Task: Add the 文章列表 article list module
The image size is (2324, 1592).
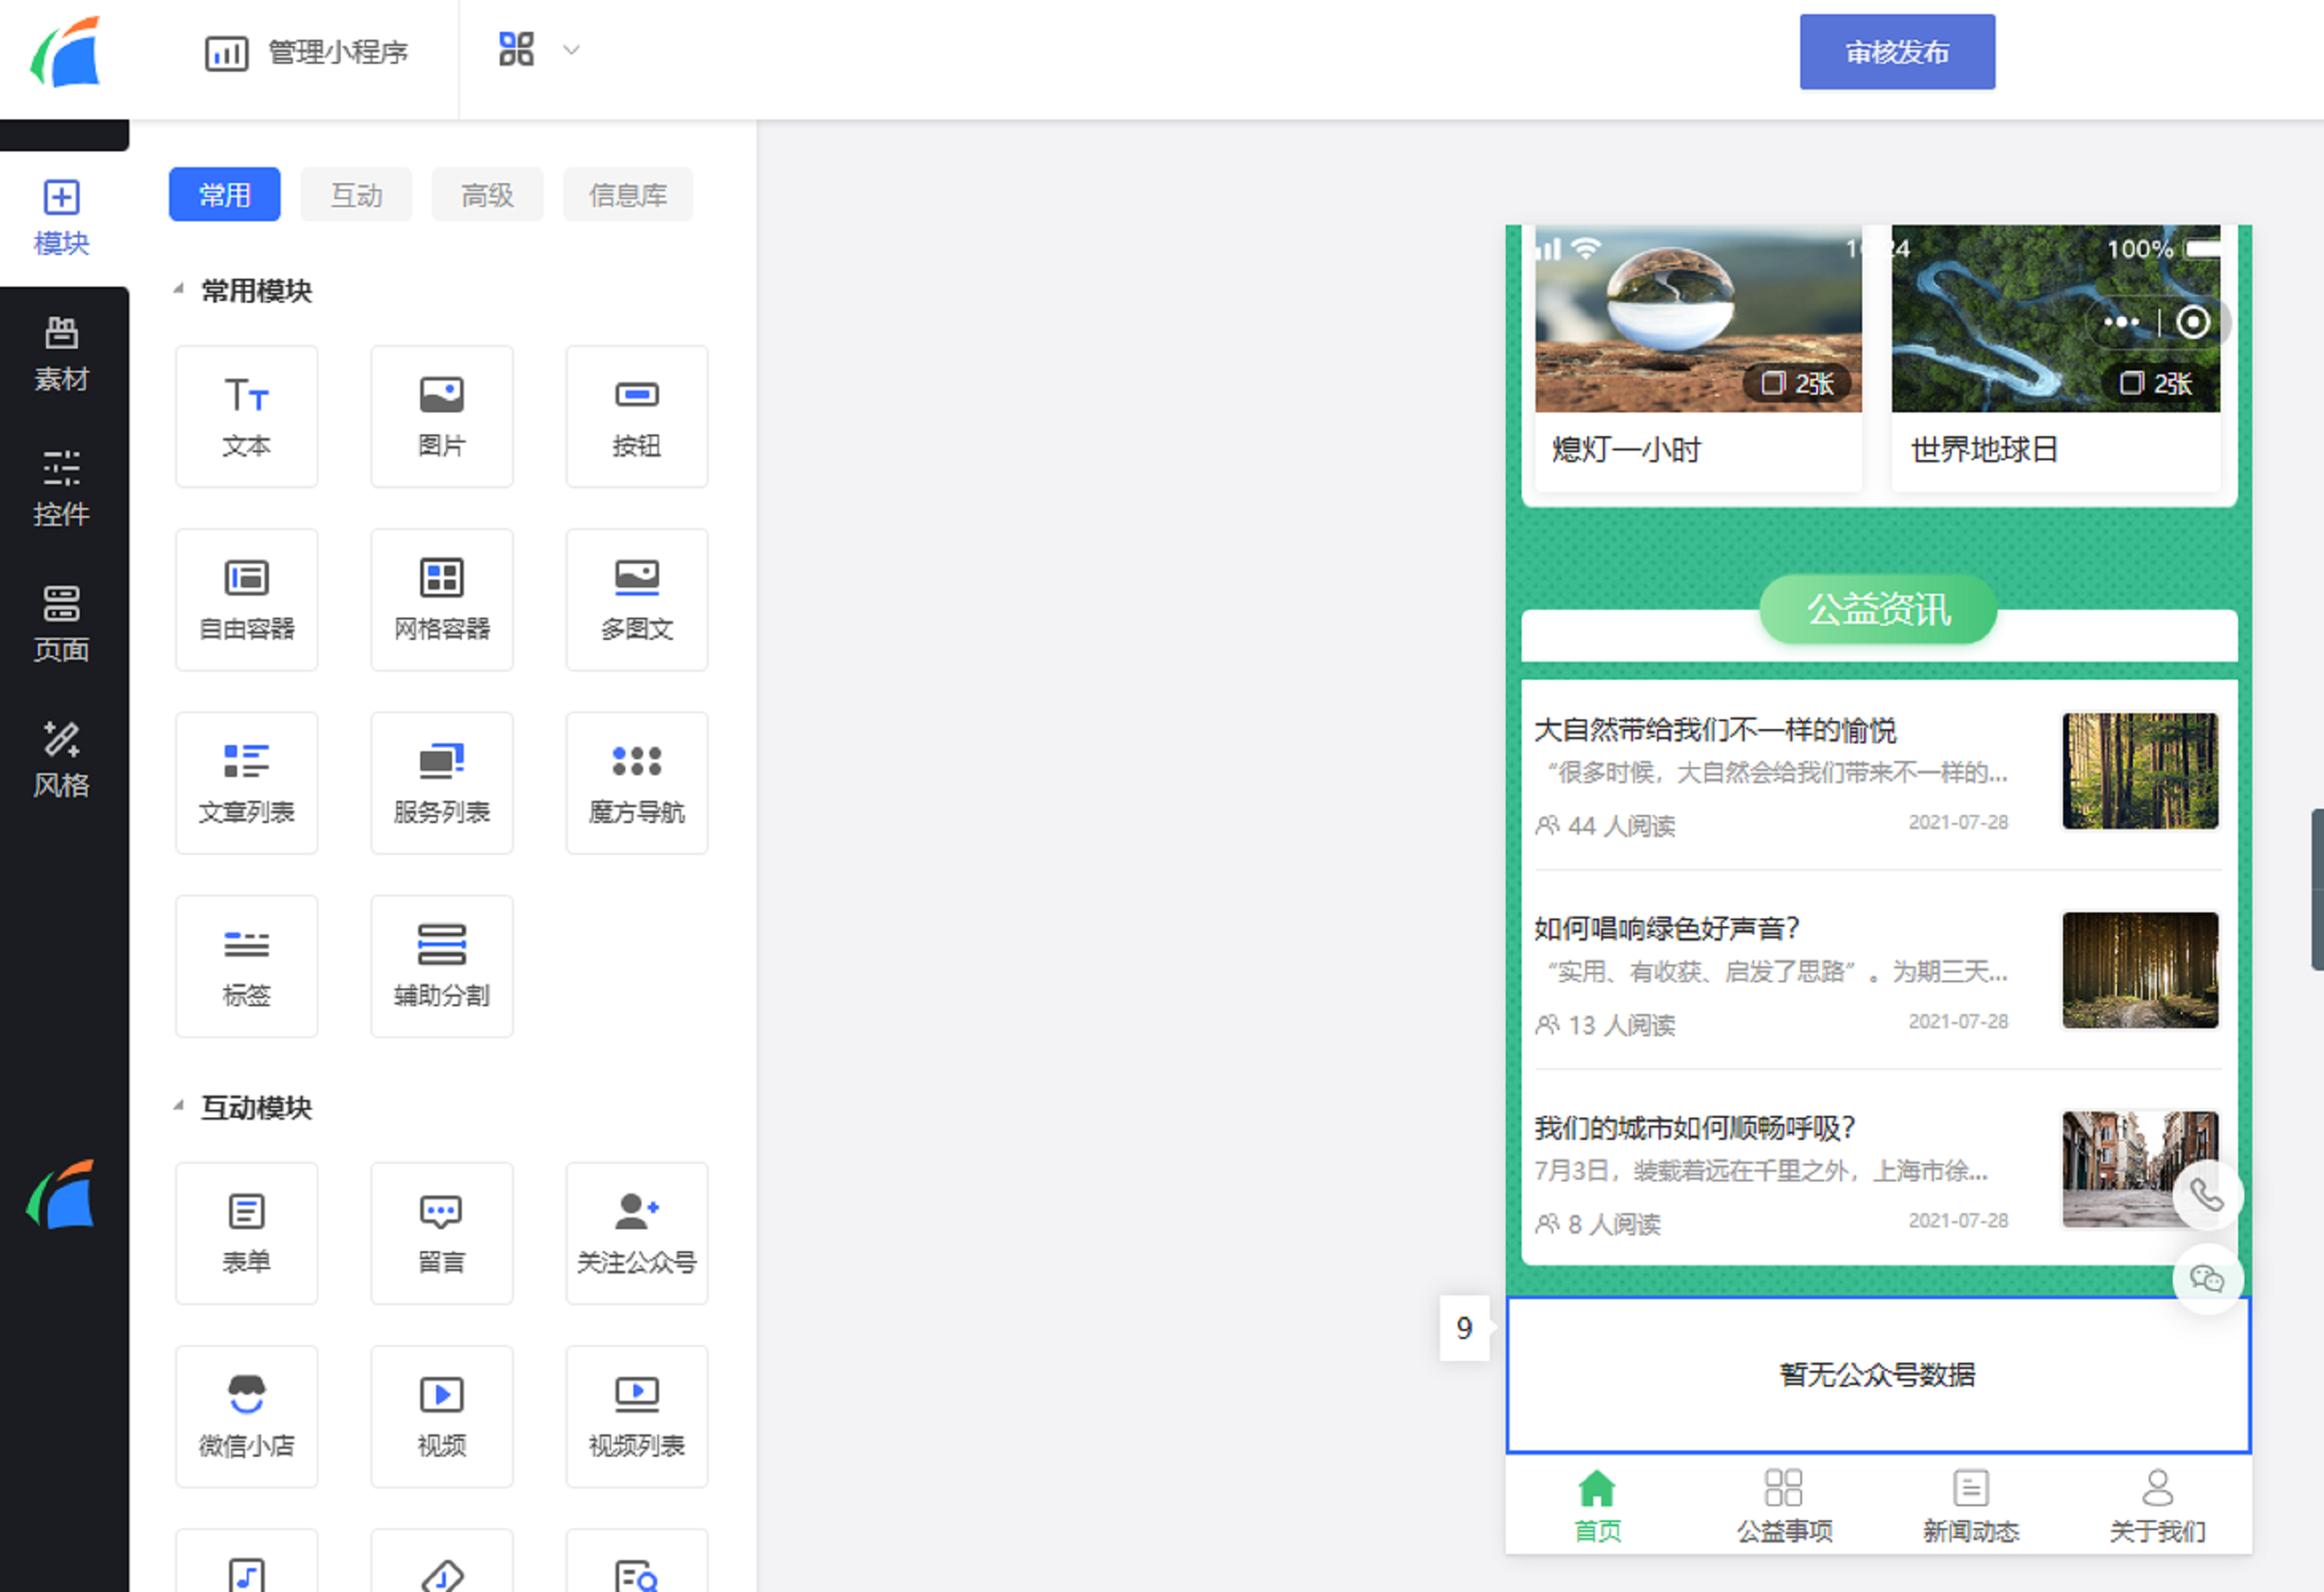Action: coord(246,782)
